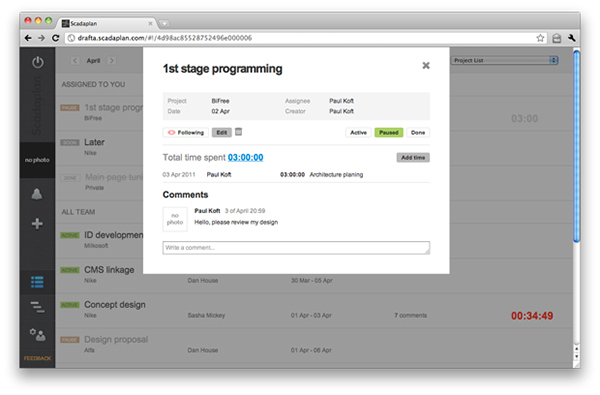Click the browser wrench settings icon

click(572, 38)
